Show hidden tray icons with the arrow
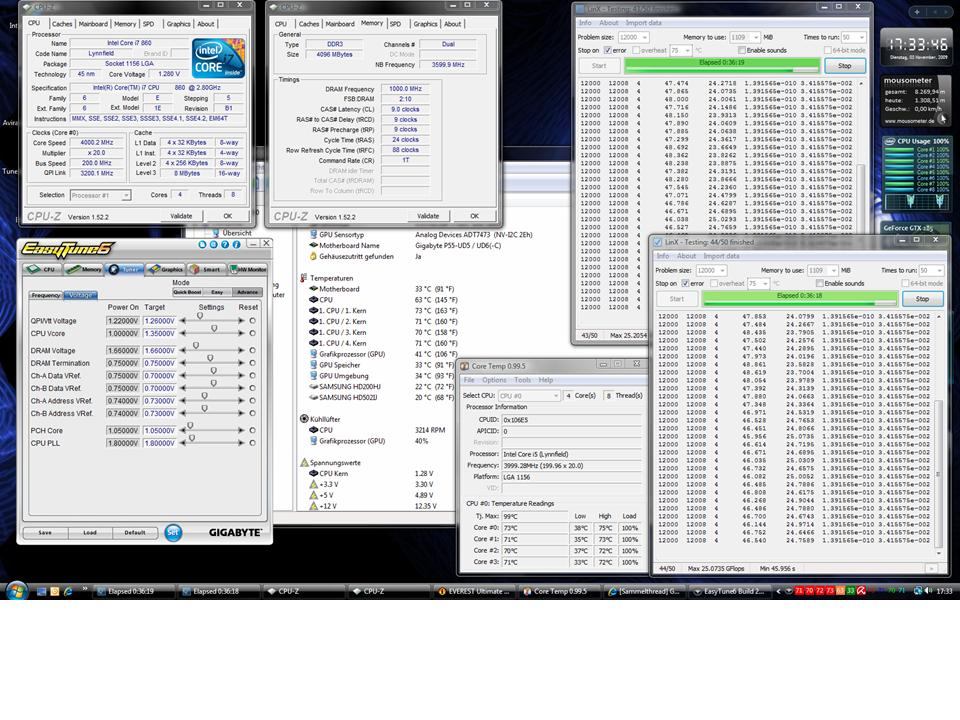The width and height of the screenshot is (960, 720). [x=778, y=591]
